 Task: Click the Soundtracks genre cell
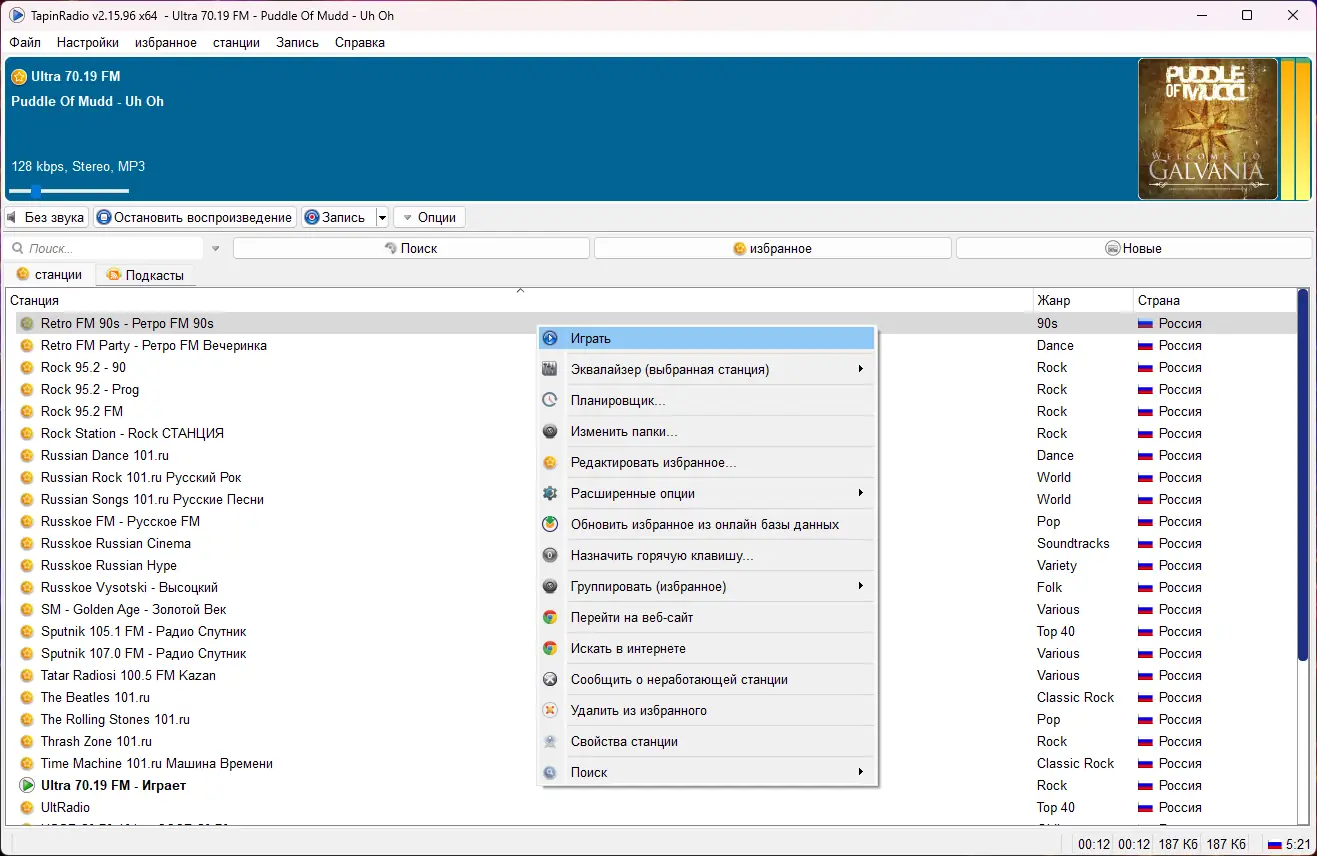pos(1073,544)
